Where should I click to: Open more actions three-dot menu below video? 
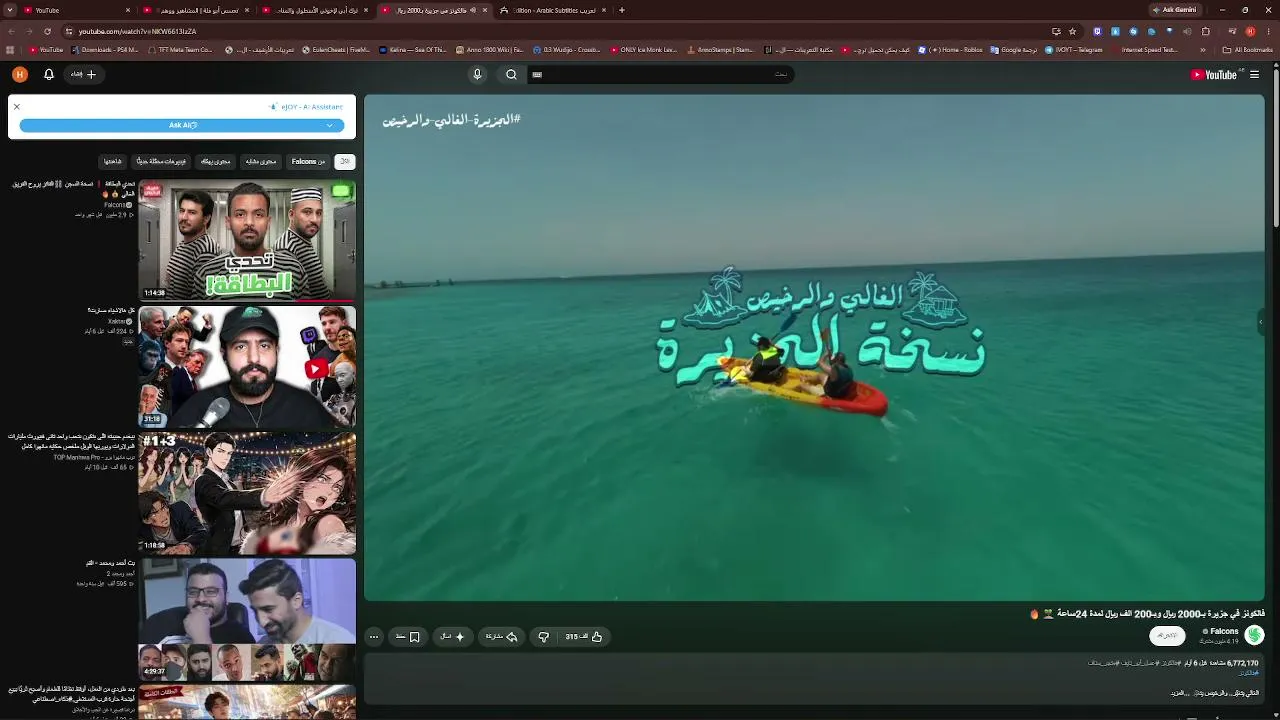pos(374,636)
